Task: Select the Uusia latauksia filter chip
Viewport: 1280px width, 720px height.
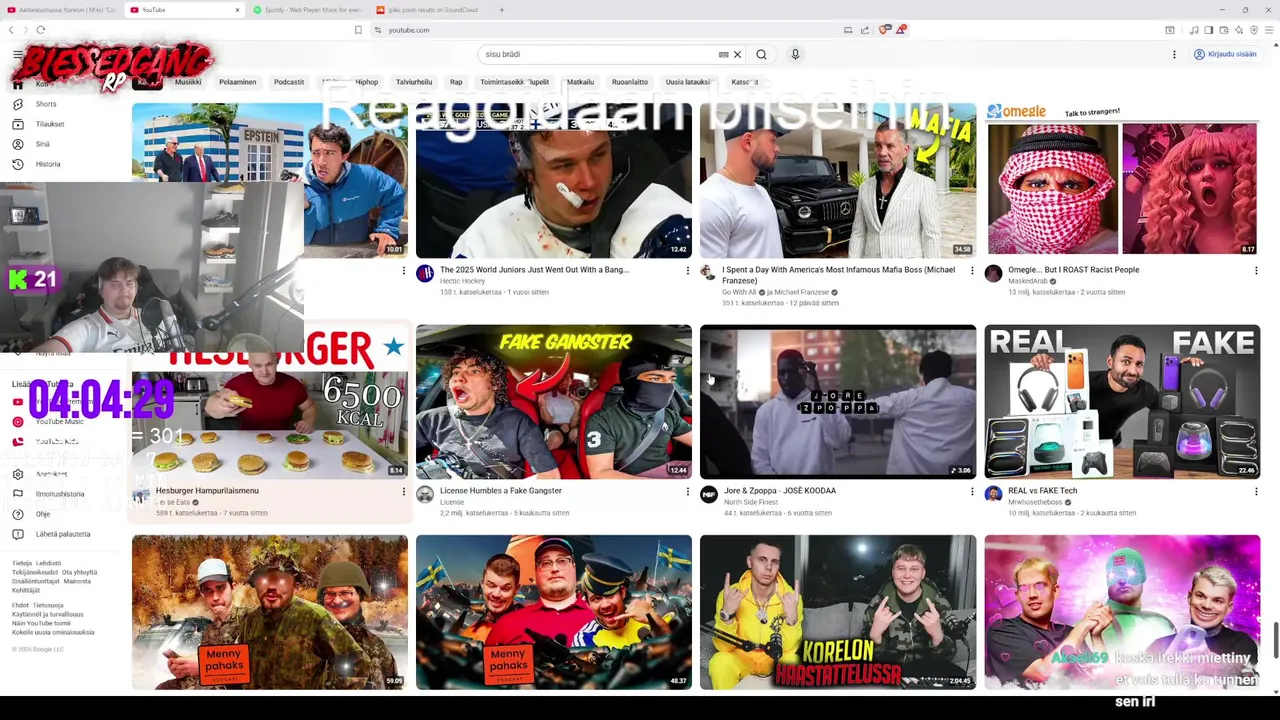Action: coord(688,82)
